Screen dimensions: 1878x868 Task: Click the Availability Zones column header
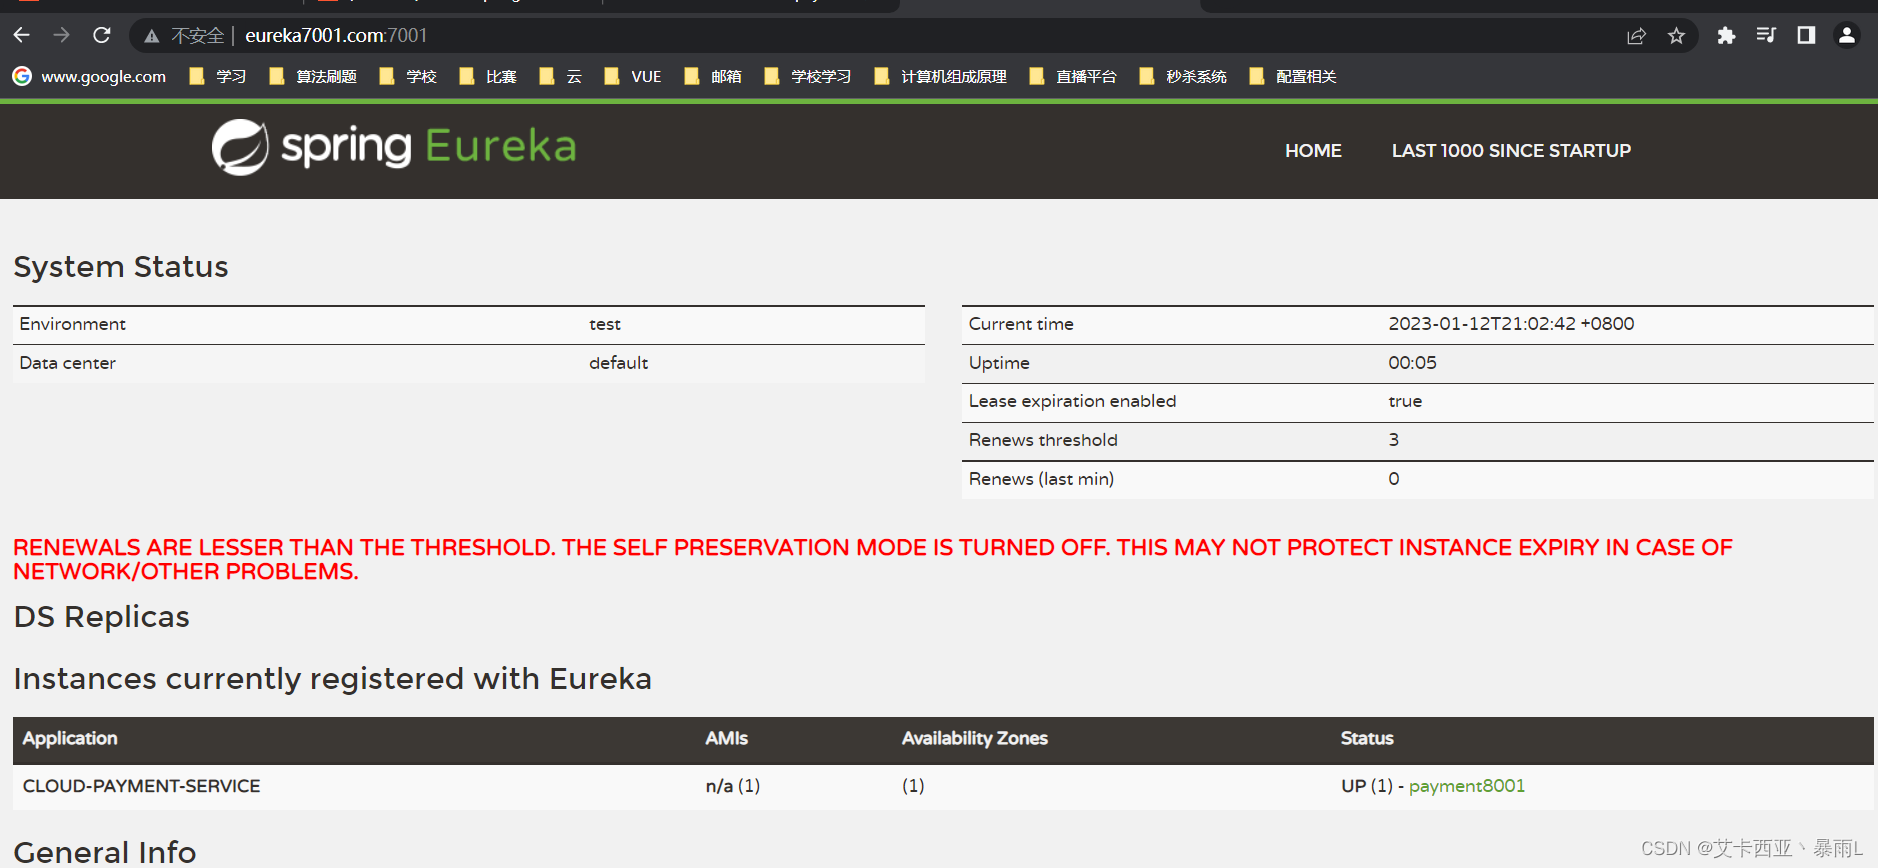tap(975, 738)
